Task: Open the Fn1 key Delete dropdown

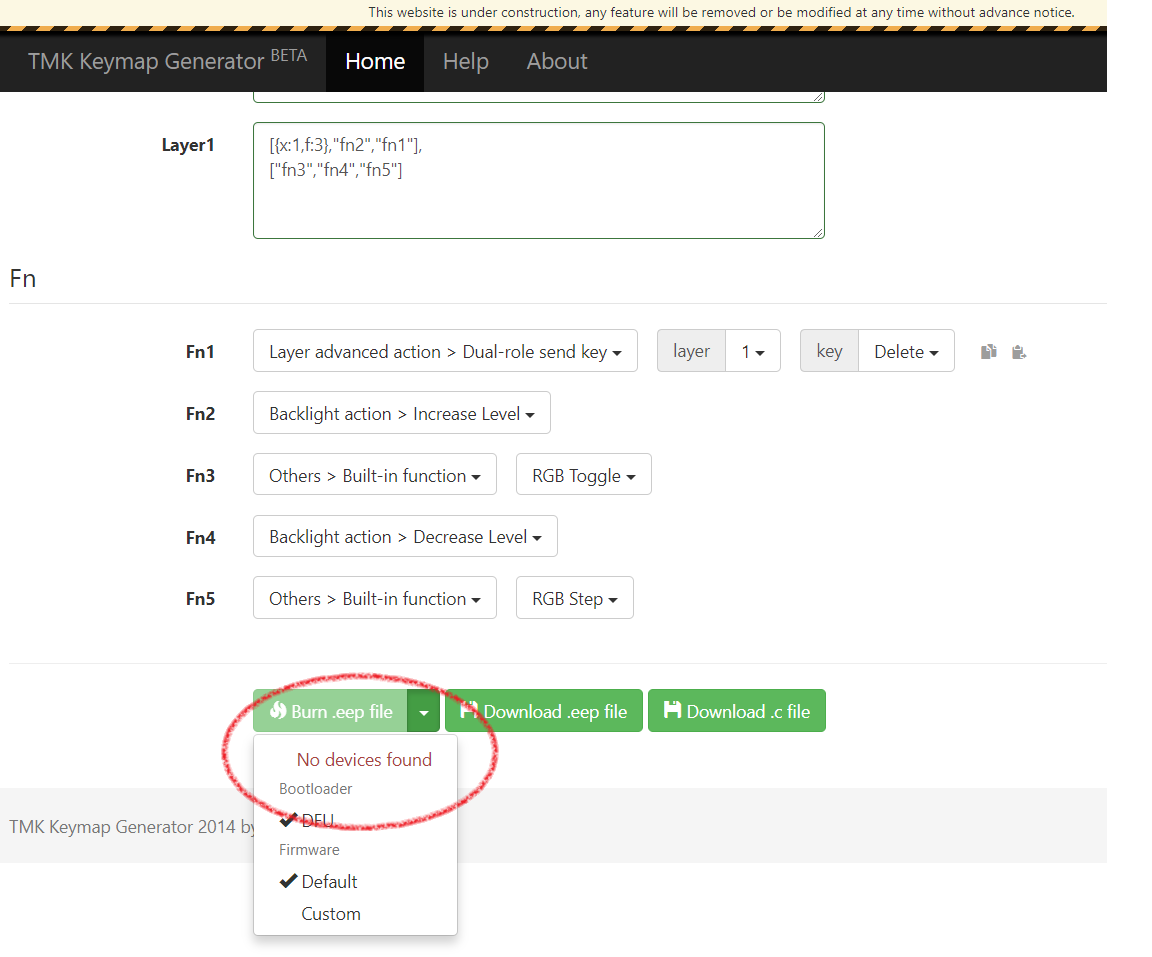Action: pos(906,351)
